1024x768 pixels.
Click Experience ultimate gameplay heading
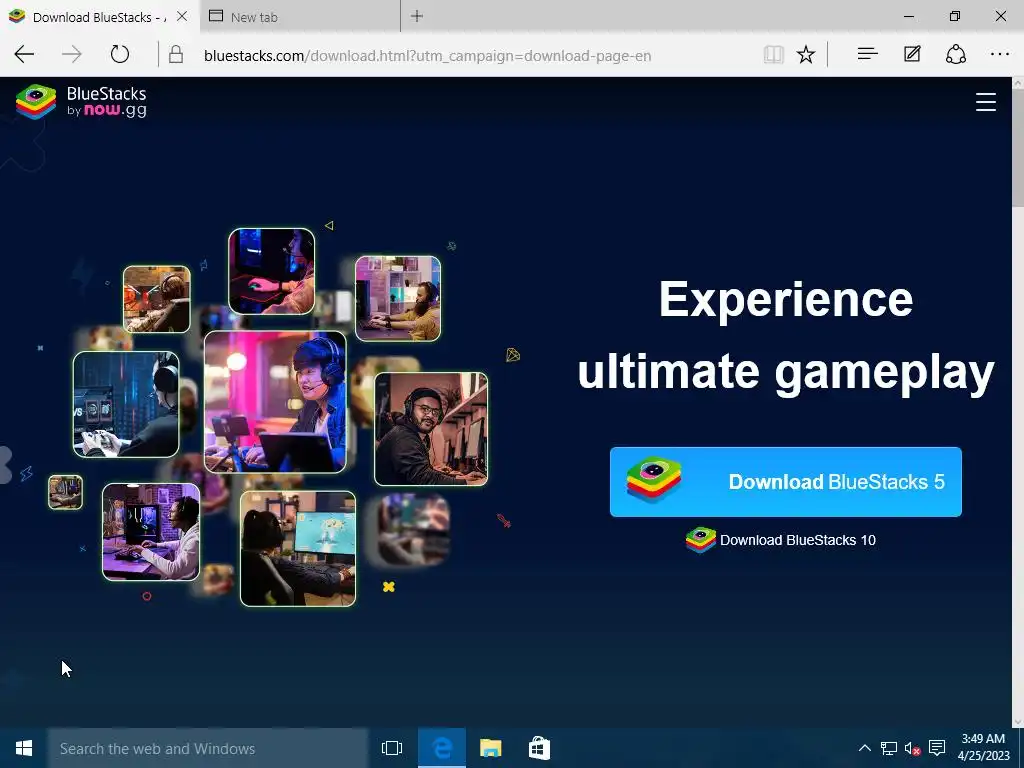(x=786, y=336)
